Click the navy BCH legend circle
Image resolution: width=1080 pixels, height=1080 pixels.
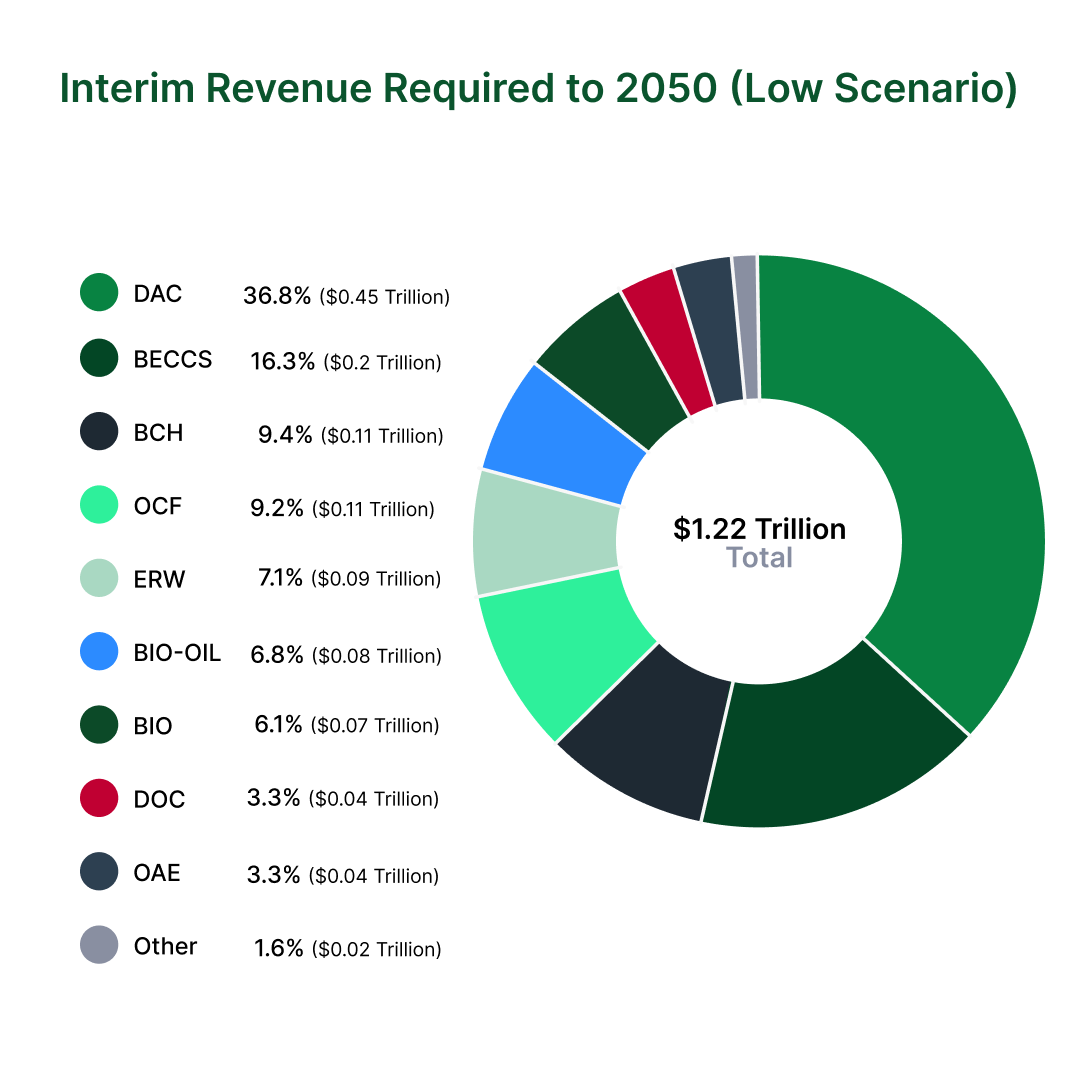pos(99,432)
